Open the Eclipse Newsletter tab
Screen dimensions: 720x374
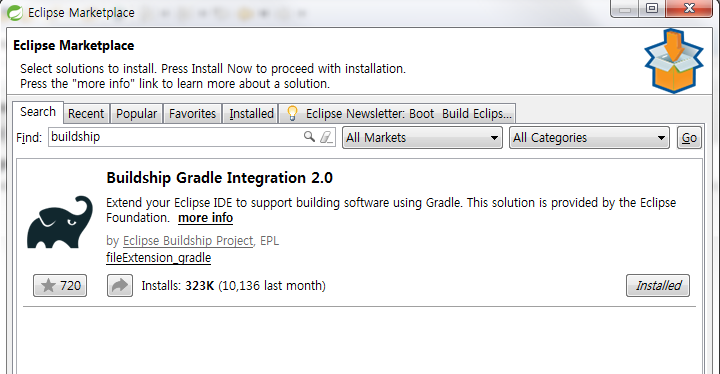[x=398, y=113]
